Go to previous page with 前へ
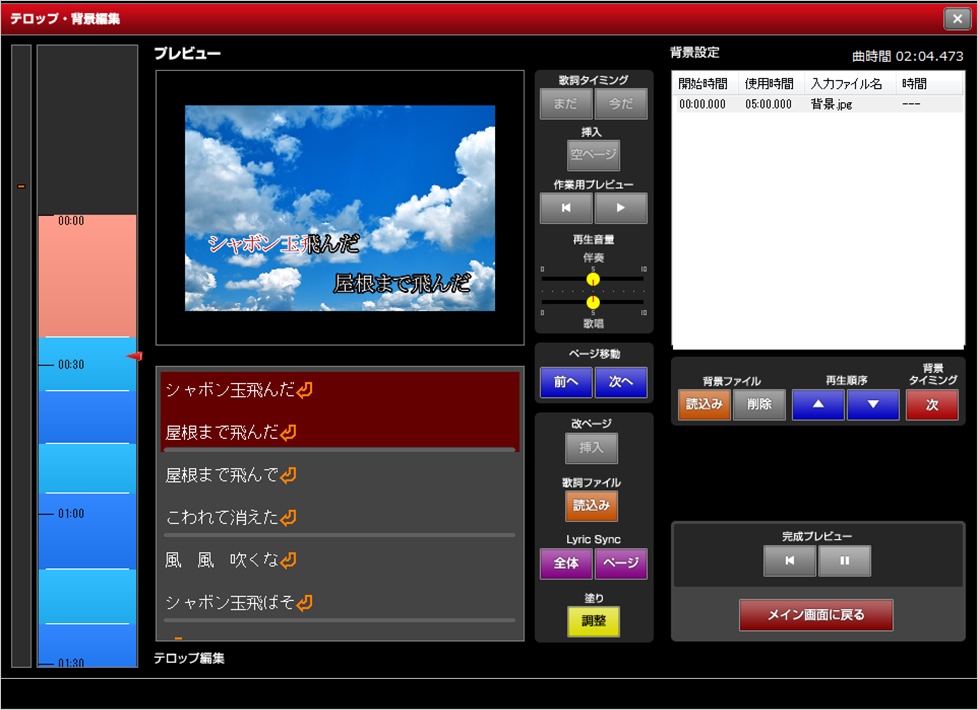The width and height of the screenshot is (978, 710). click(566, 382)
